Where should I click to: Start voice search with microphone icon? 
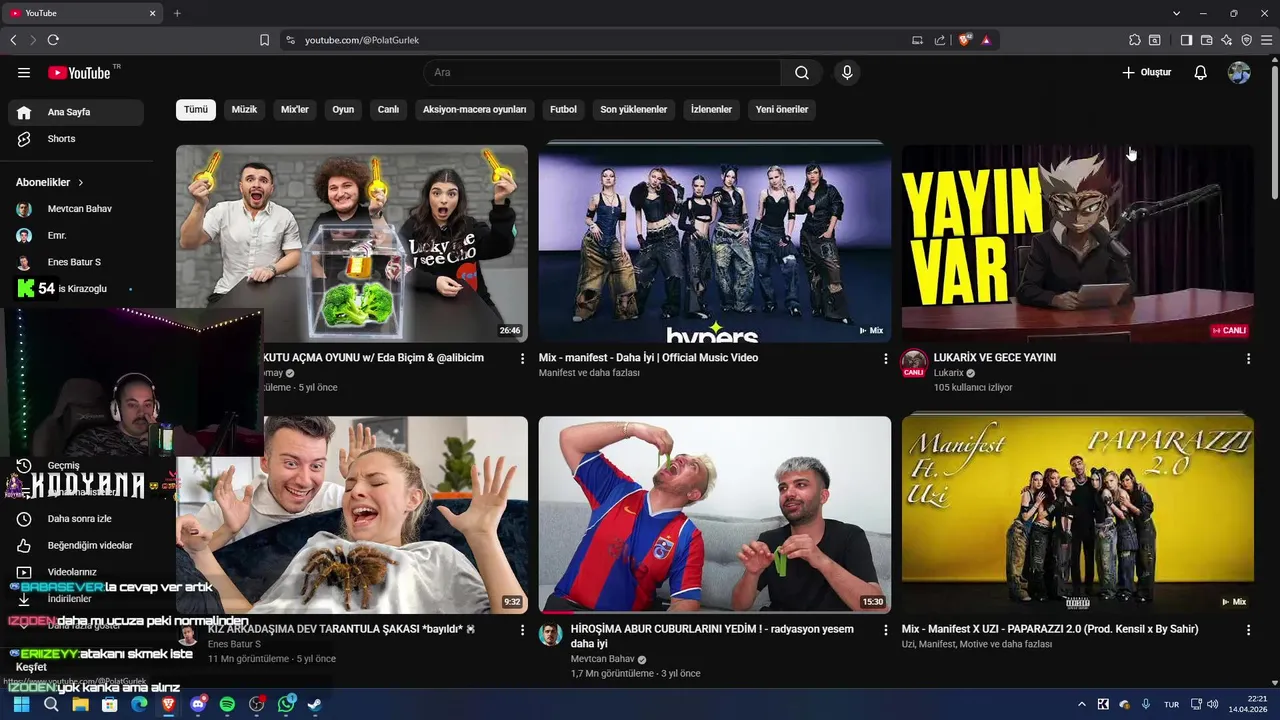click(847, 72)
